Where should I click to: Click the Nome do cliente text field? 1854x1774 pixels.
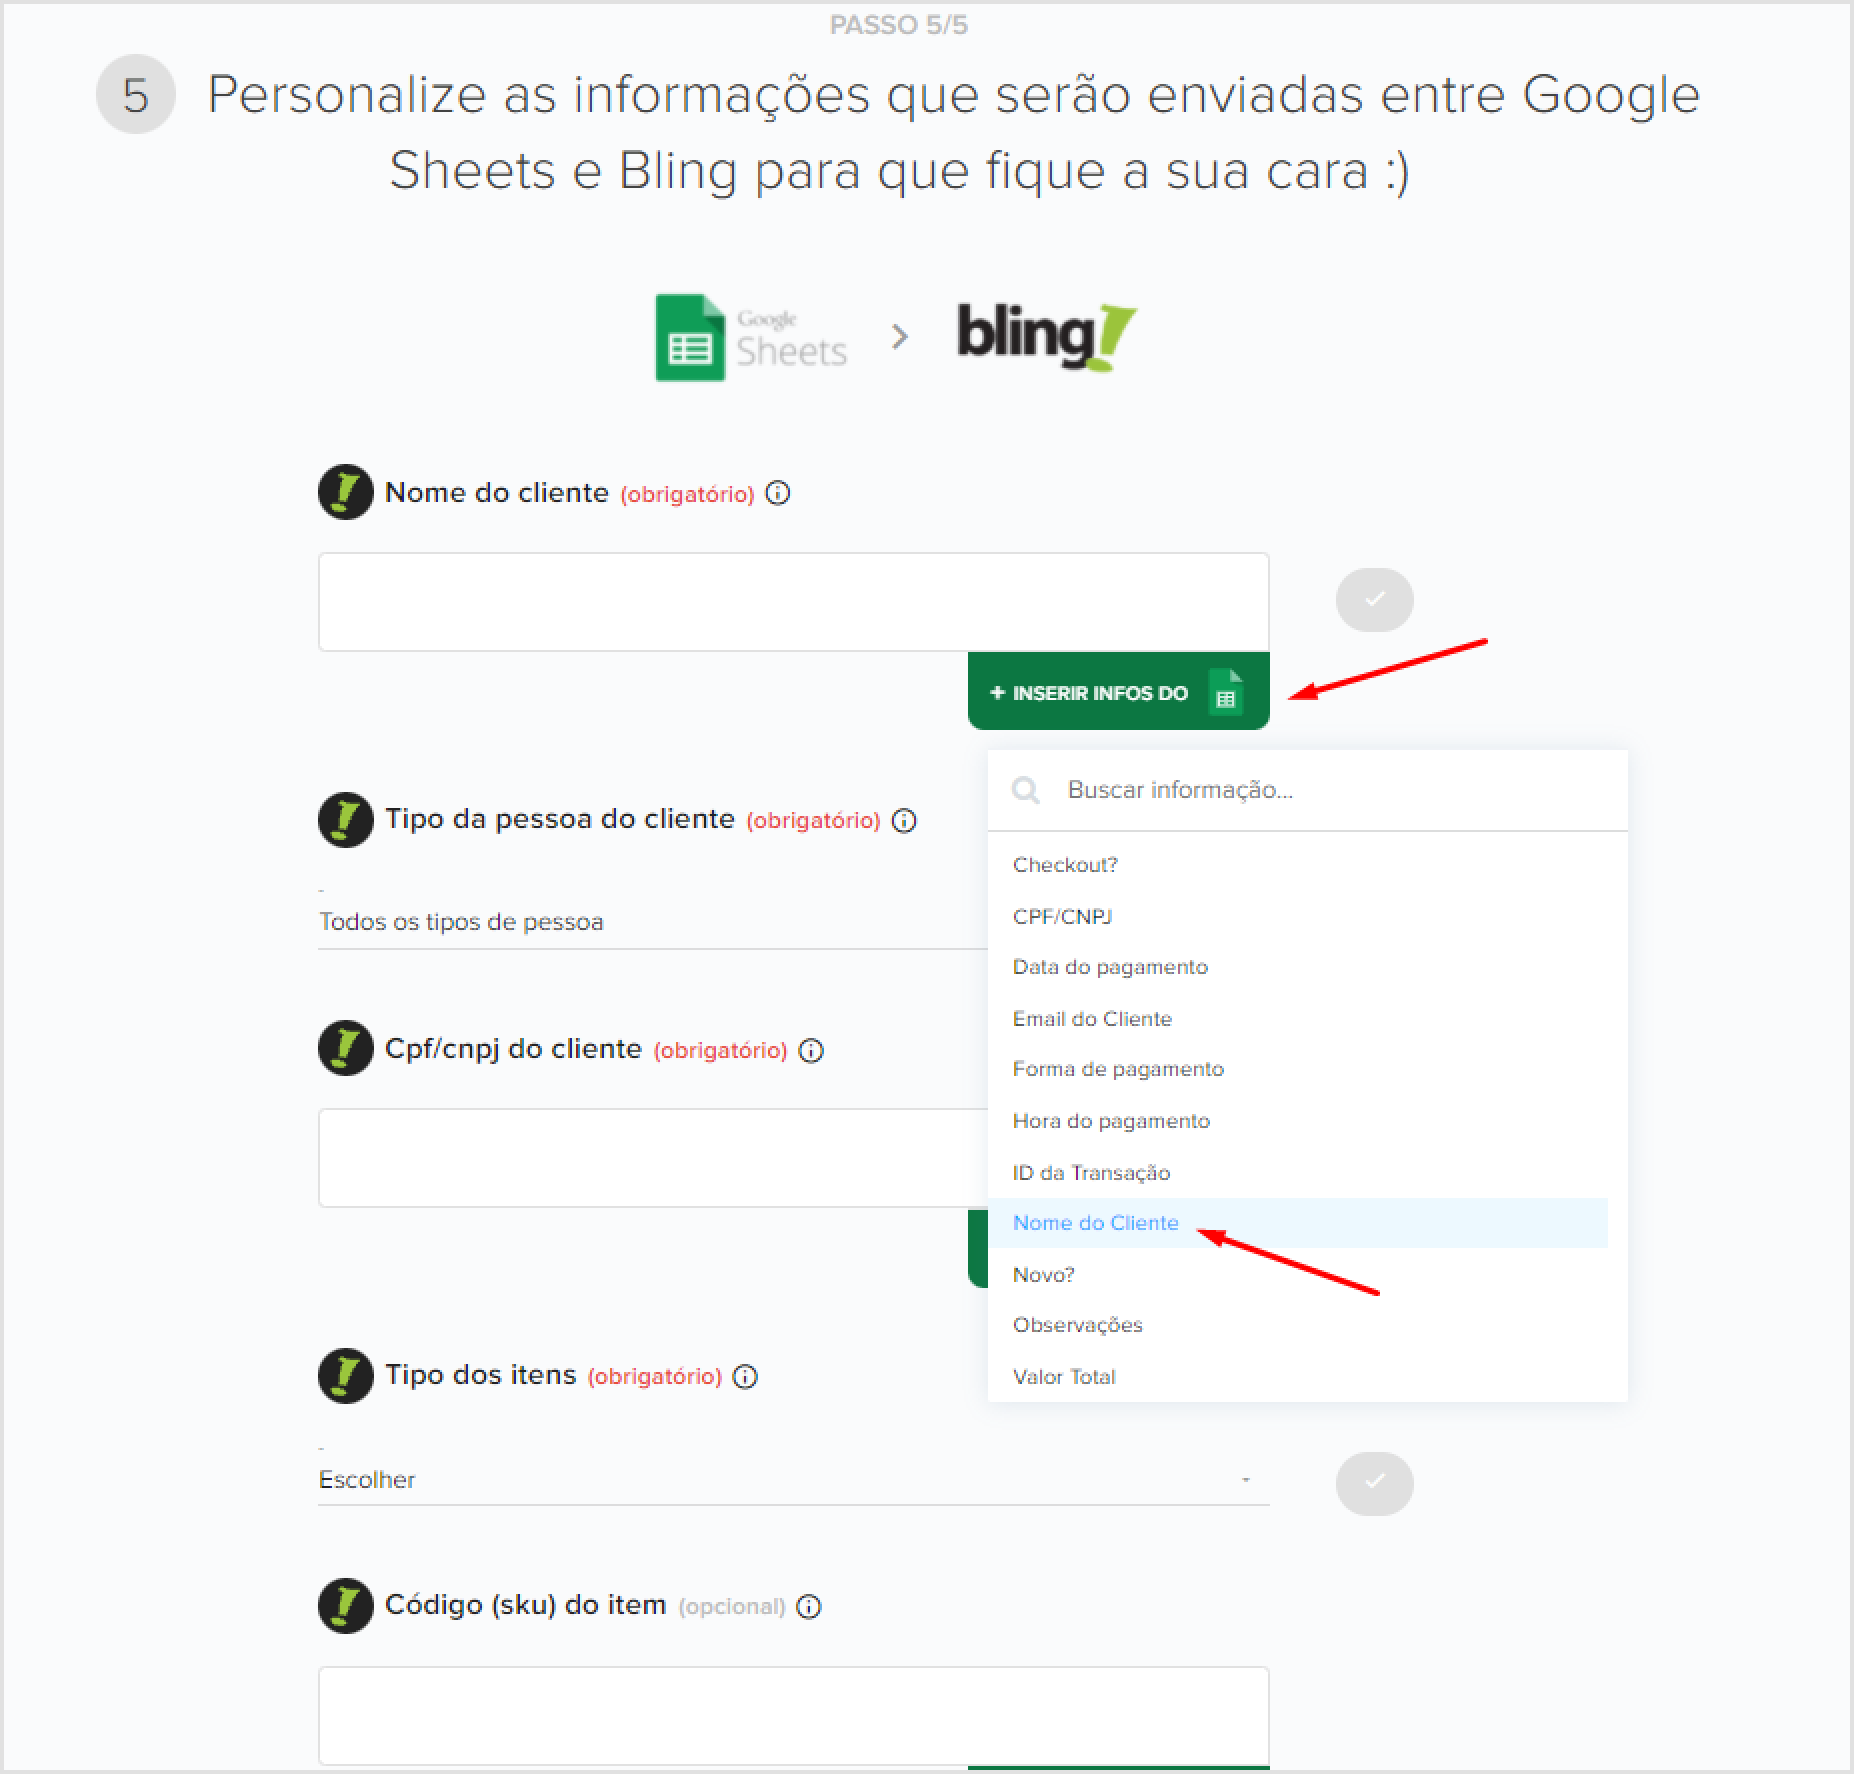[794, 602]
